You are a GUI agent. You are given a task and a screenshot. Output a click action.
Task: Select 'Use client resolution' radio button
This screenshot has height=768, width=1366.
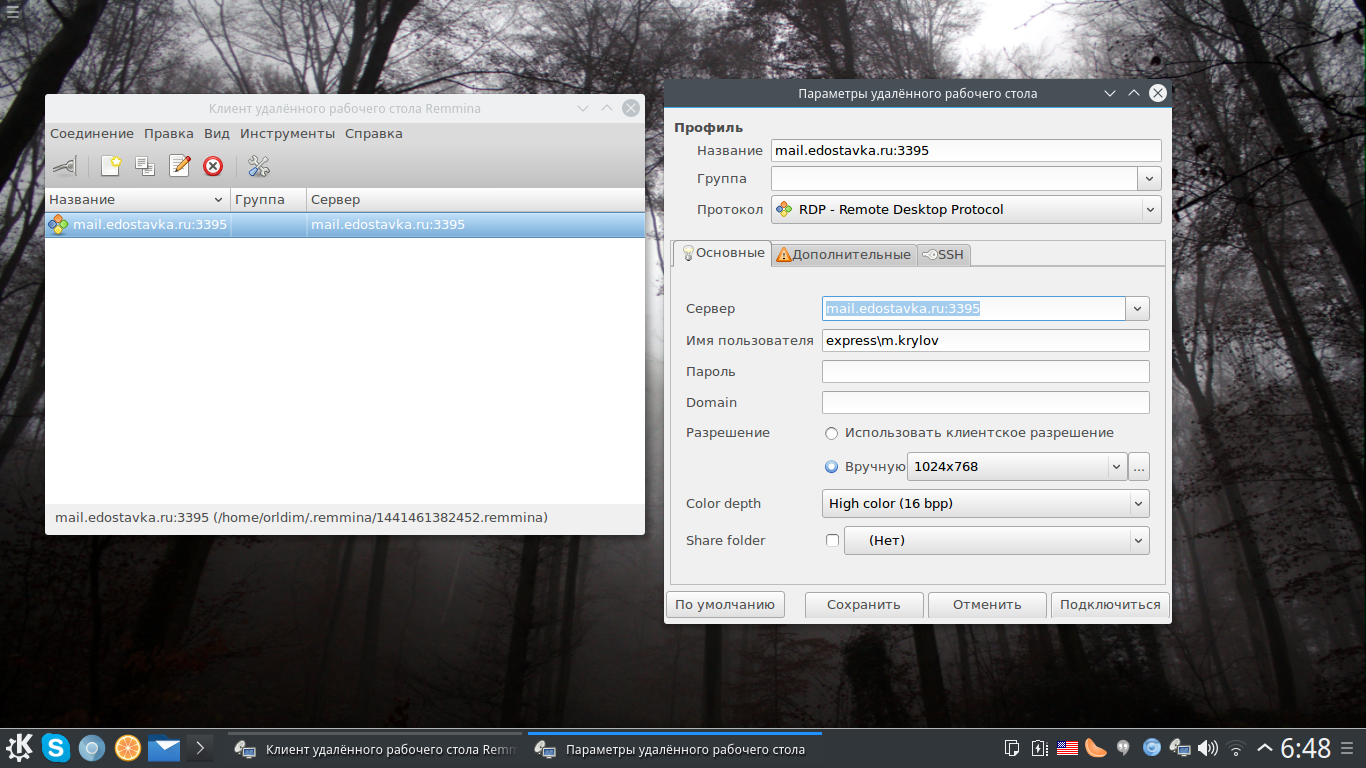point(832,433)
